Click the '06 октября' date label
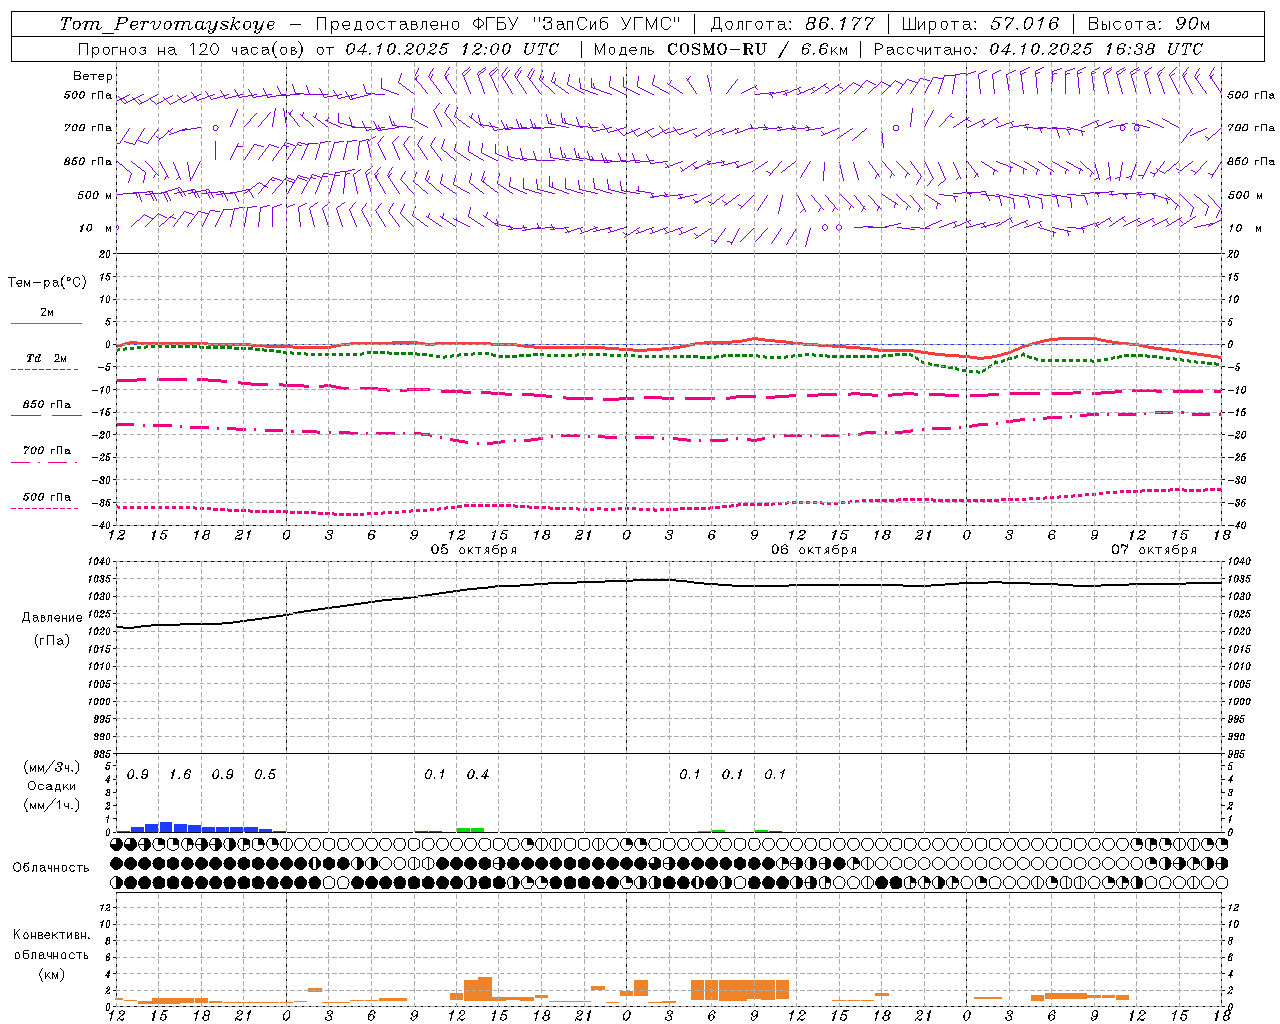Viewport: 1280px width, 1024px height. 814,549
